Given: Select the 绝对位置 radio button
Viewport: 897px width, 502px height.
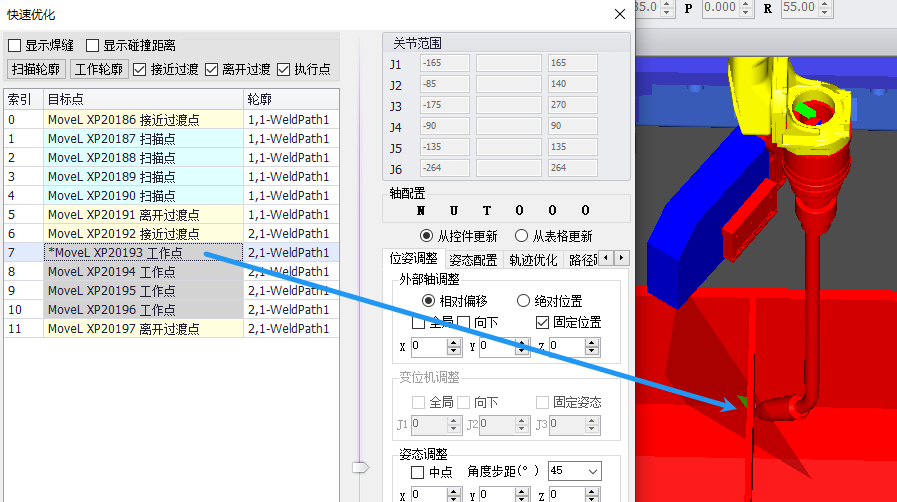Looking at the screenshot, I should [x=524, y=301].
